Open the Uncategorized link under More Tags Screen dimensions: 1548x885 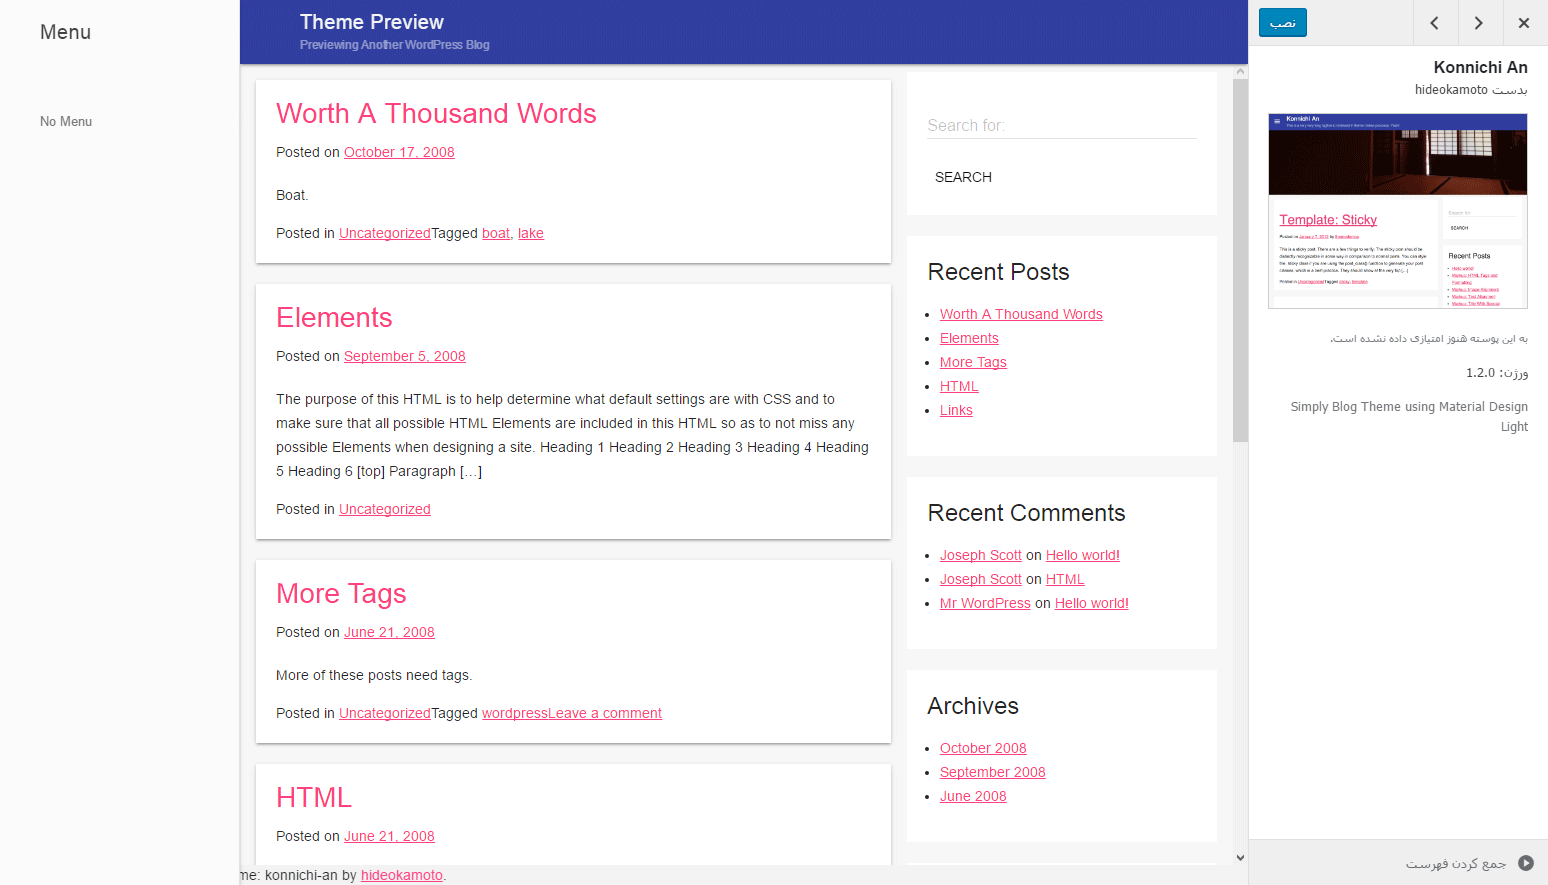(x=385, y=713)
